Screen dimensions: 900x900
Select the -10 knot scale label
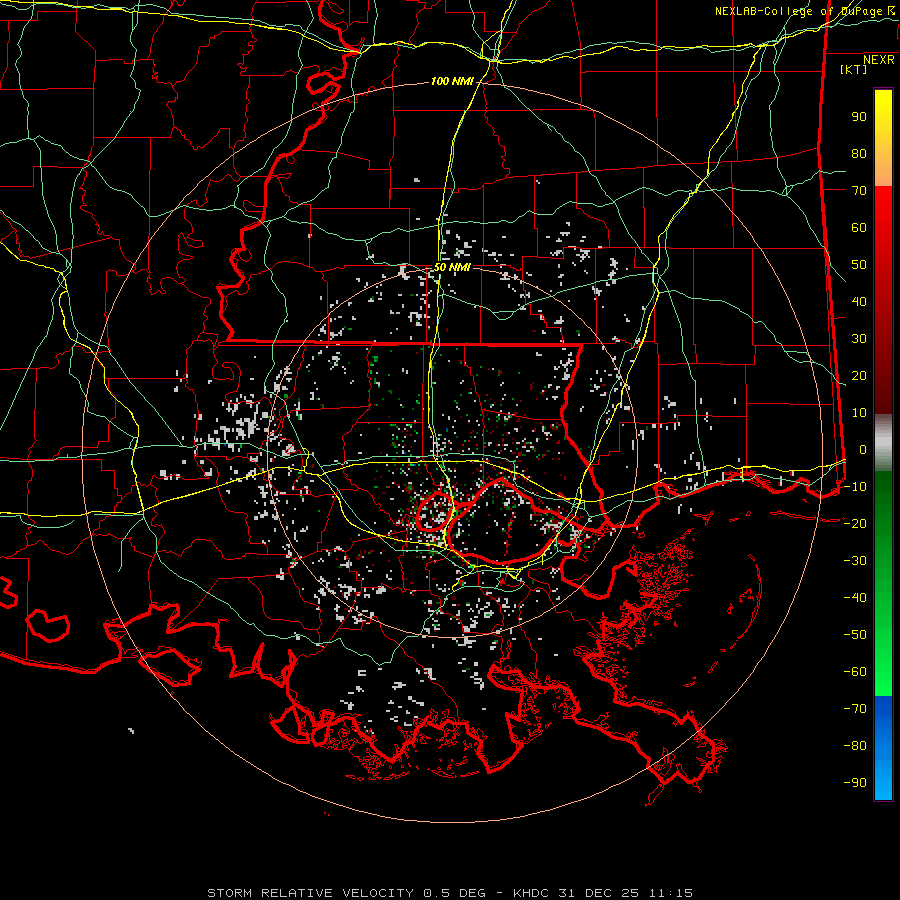click(855, 487)
